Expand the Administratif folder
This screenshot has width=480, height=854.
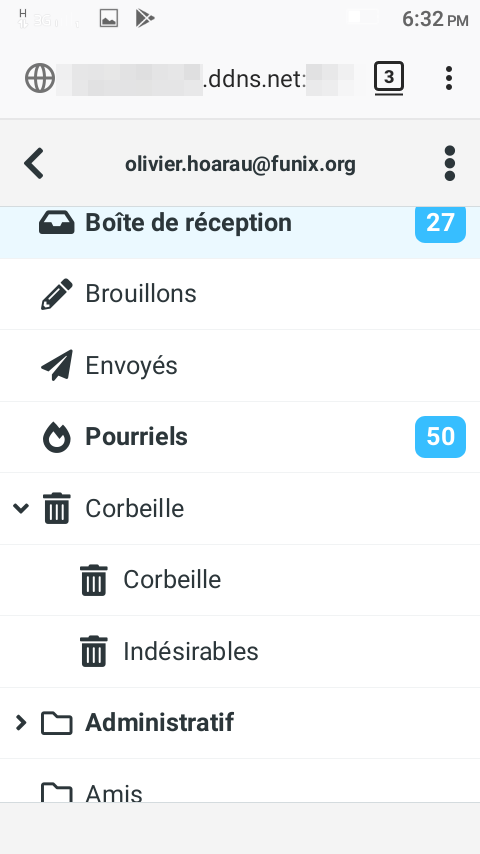coord(21,722)
